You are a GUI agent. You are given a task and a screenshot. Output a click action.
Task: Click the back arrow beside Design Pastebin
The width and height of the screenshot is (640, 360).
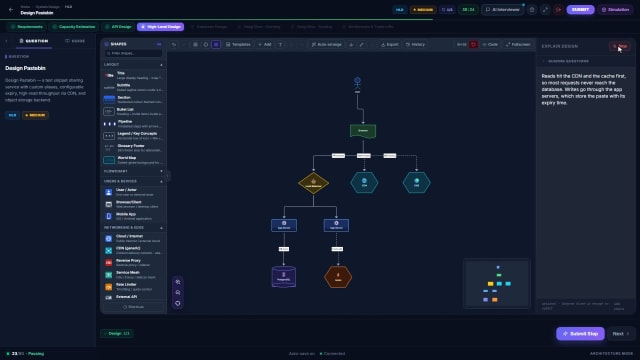(x=11, y=9)
